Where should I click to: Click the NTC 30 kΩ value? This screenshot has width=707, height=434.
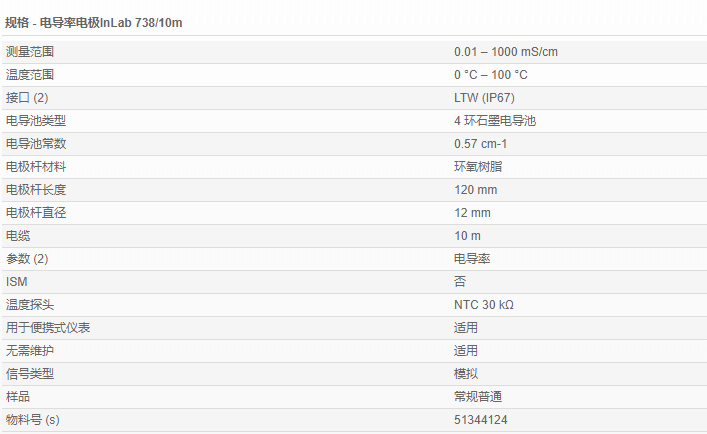click(x=484, y=305)
